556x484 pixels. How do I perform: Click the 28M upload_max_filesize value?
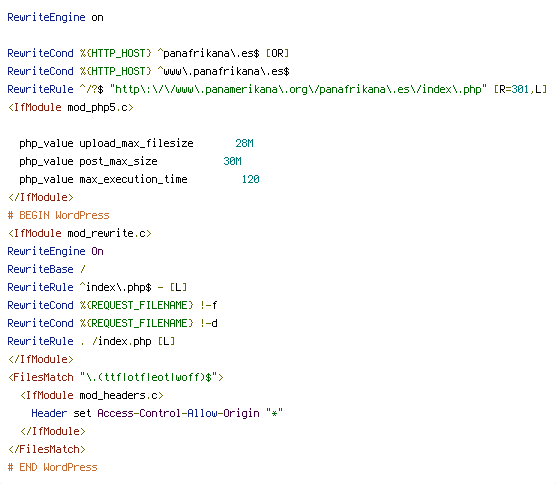244,143
